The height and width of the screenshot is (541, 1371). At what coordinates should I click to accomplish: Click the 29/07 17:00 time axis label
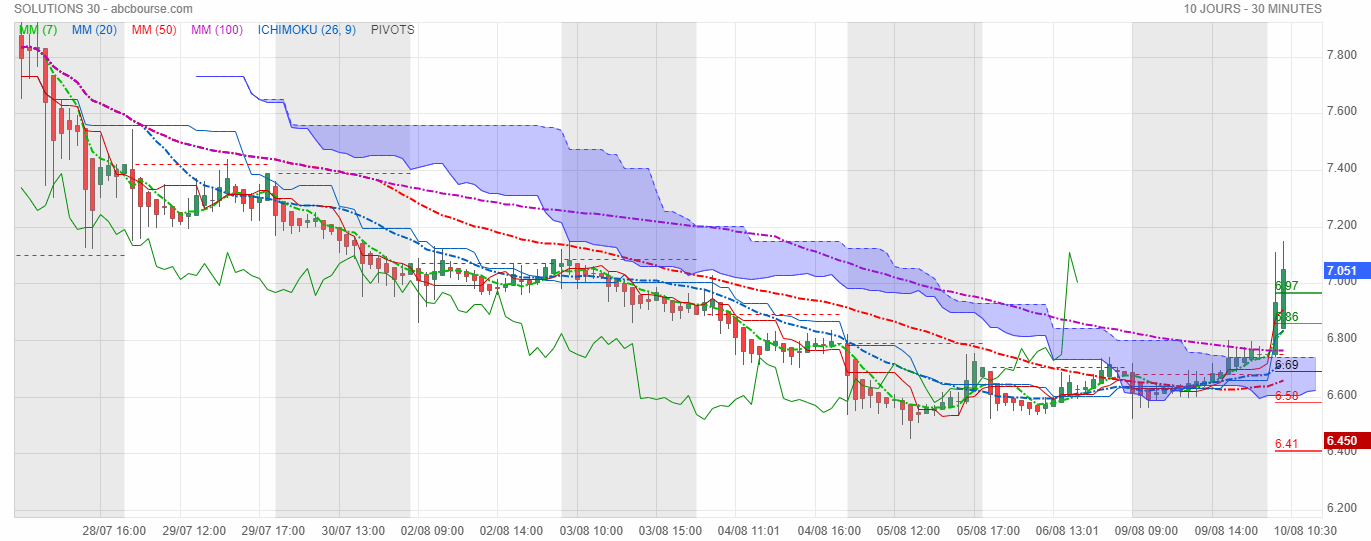273,530
